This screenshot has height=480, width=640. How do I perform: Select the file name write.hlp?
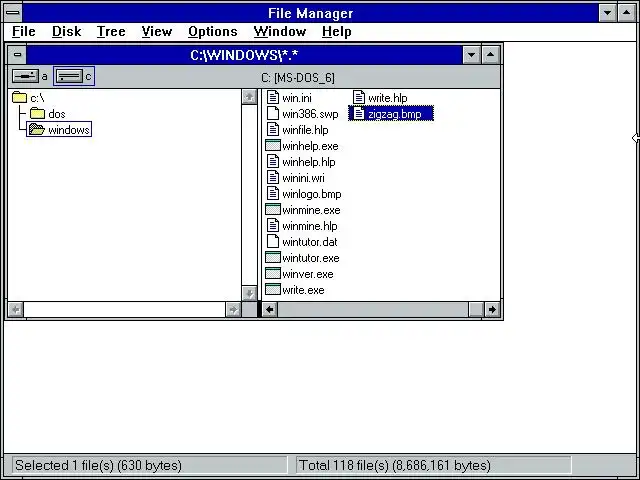[x=388, y=98]
